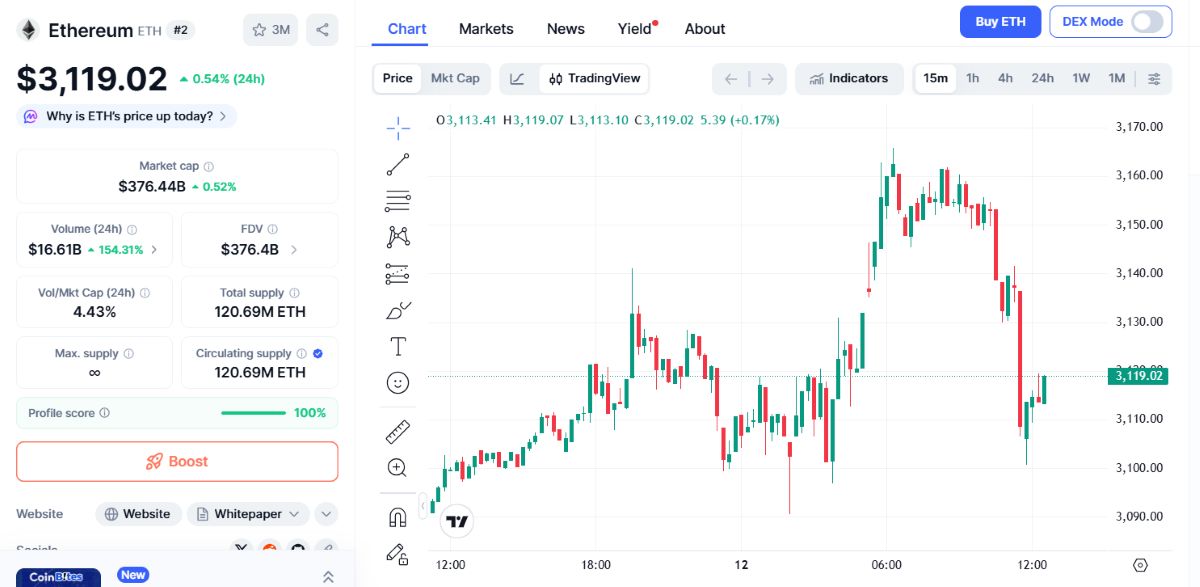1200x587 pixels.
Task: Select the measure ruler tool
Action: 397,432
